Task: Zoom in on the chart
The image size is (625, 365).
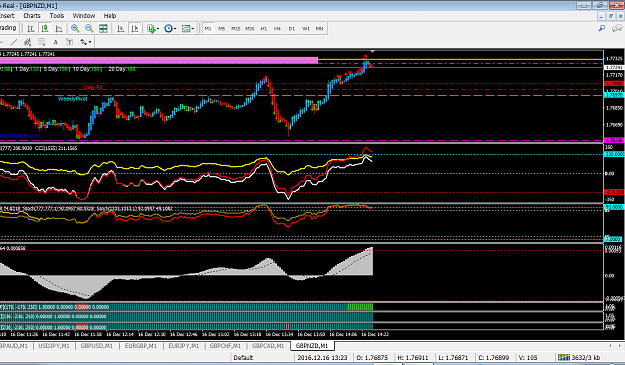Action: click(75, 28)
